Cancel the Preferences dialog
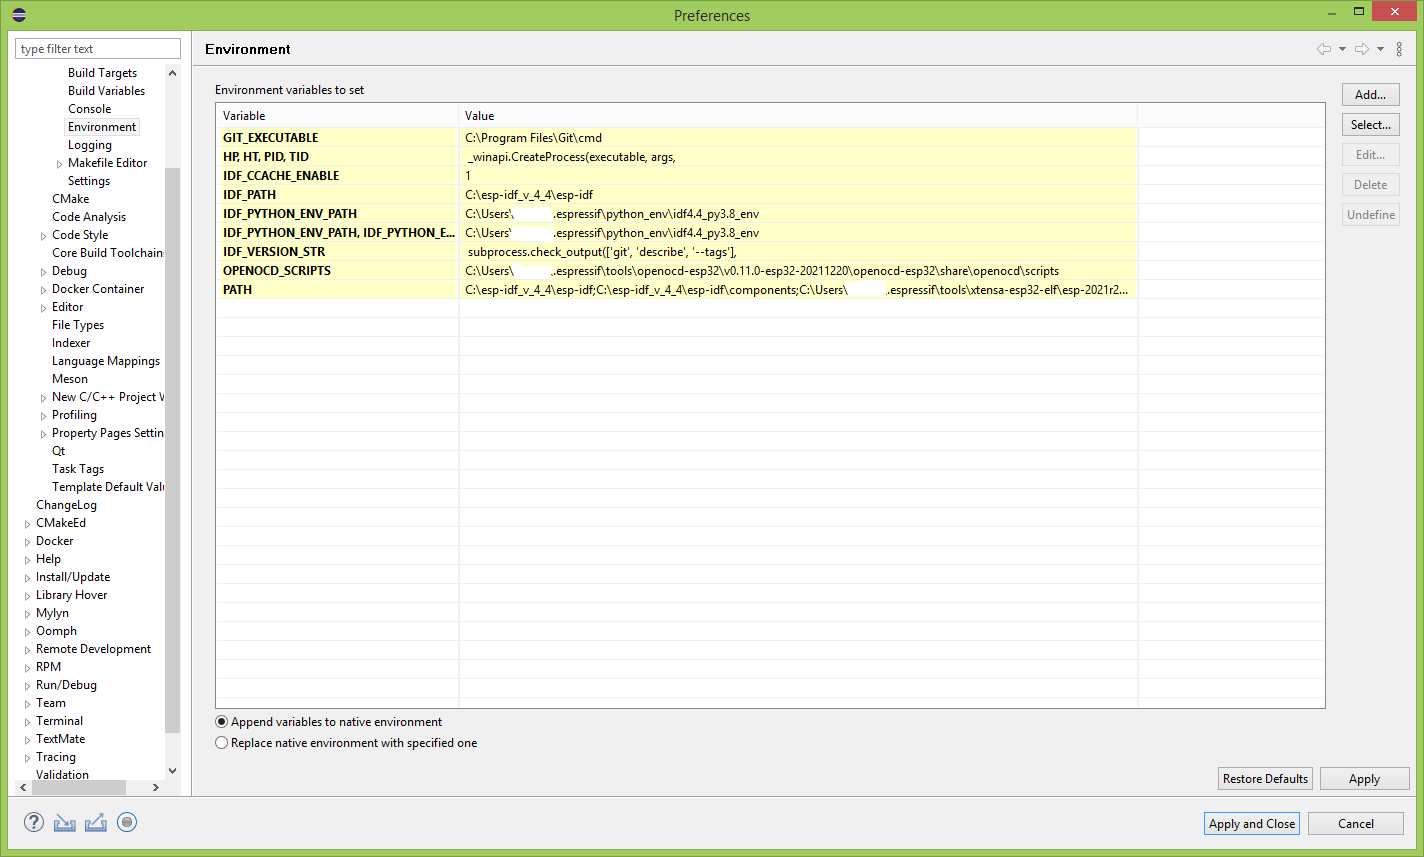Viewport: 1424px width, 857px height. [1356, 824]
